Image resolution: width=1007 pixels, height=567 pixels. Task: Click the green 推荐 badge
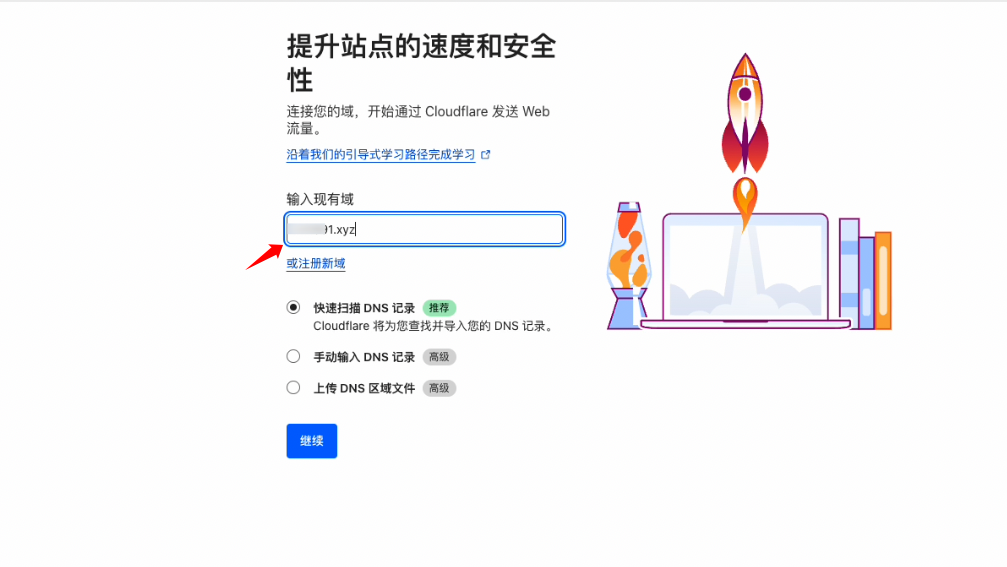pyautogui.click(x=439, y=308)
